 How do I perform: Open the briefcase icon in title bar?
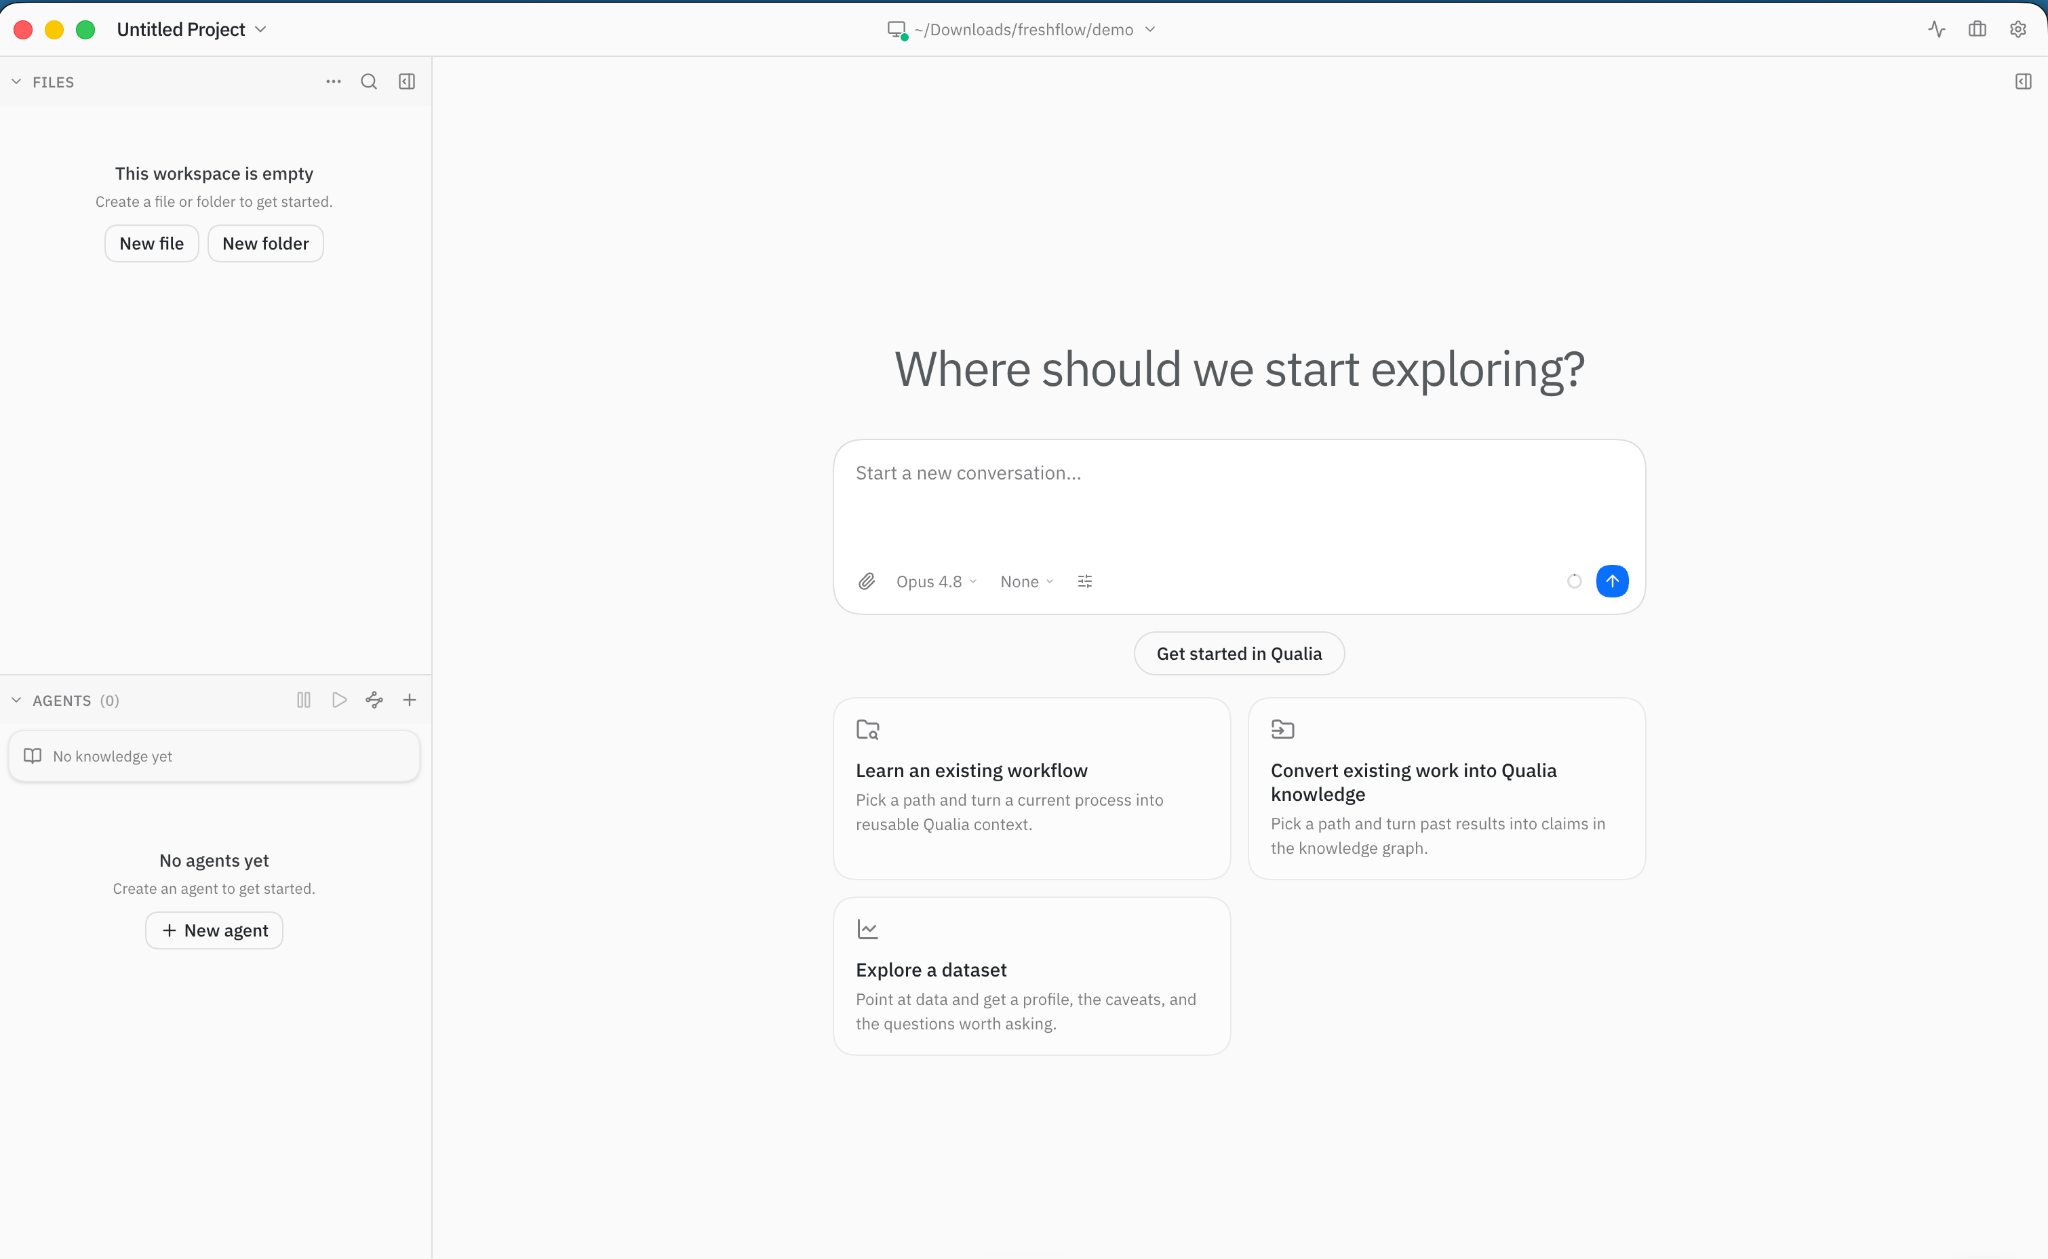(x=1977, y=29)
